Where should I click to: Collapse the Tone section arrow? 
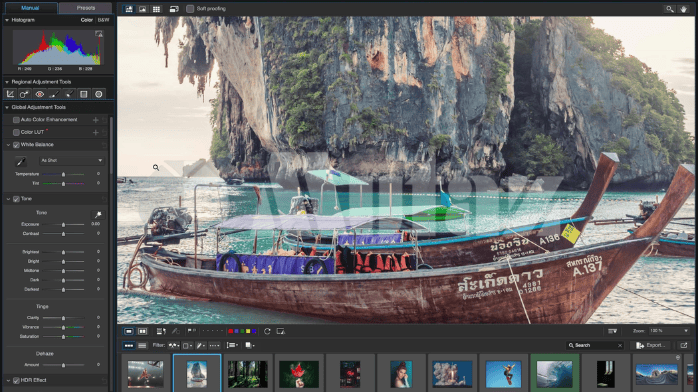pos(8,199)
